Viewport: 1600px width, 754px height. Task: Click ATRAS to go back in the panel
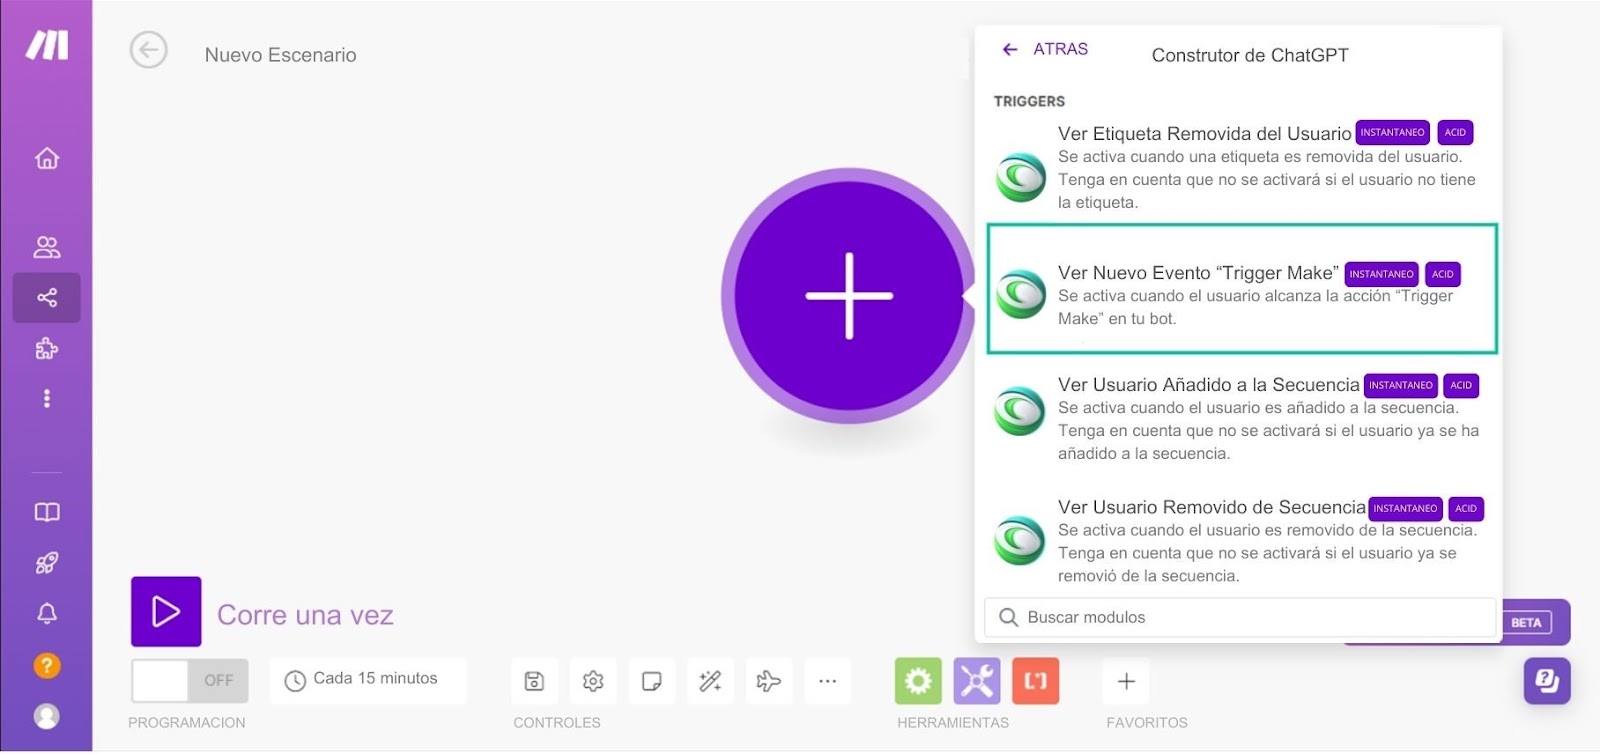(1045, 49)
